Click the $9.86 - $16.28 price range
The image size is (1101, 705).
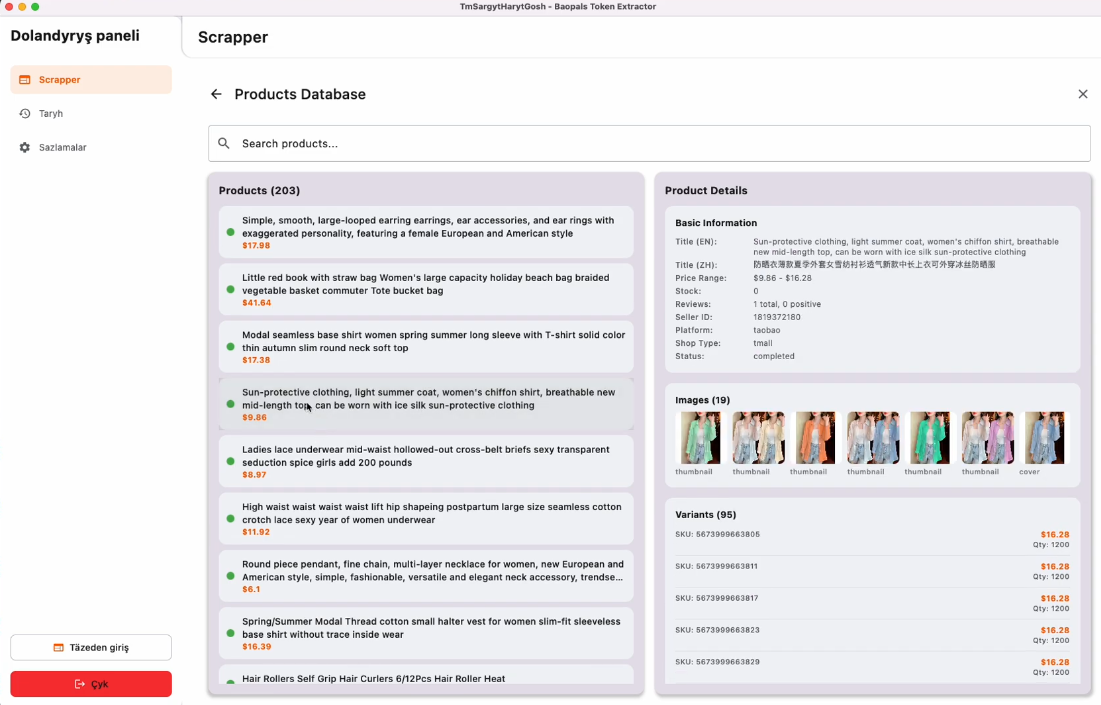(x=782, y=278)
